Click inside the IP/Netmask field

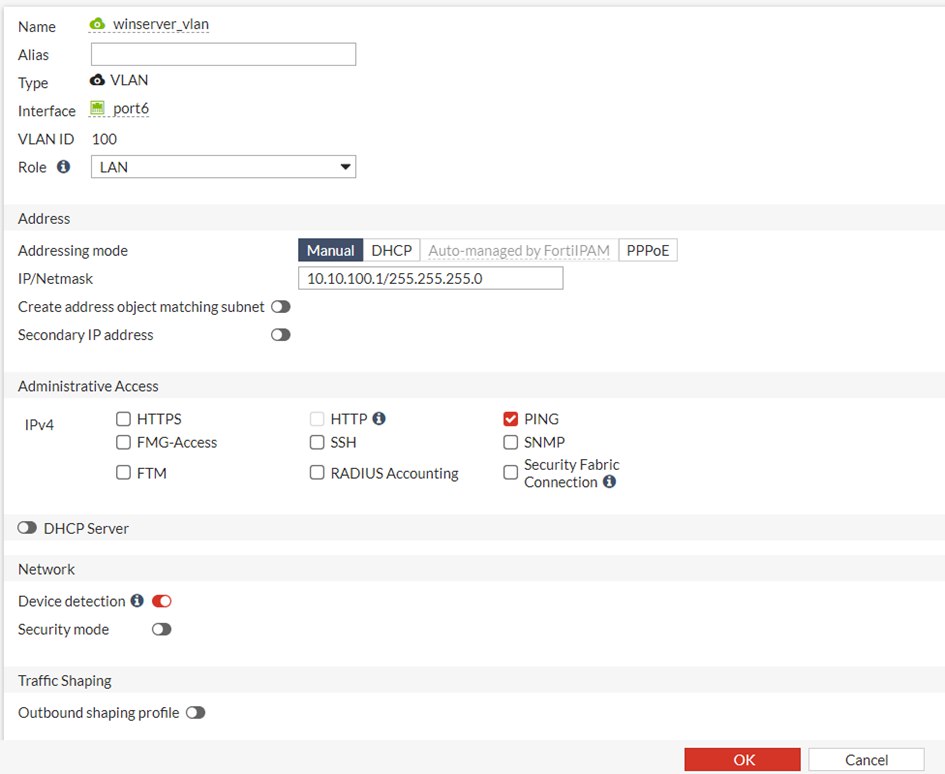click(430, 278)
